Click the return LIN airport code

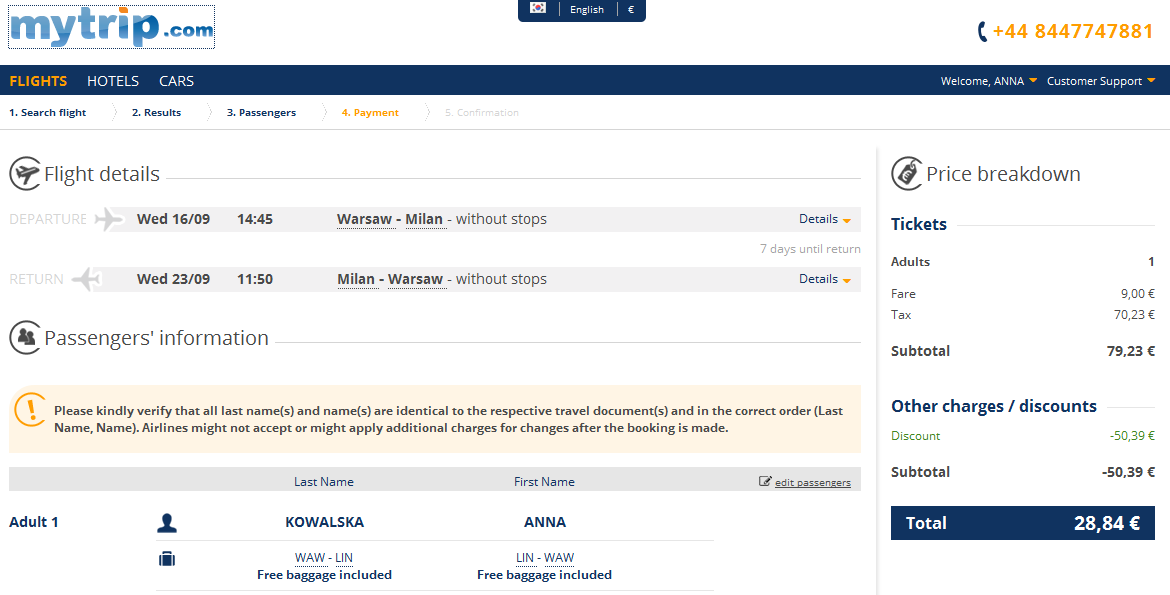(525, 558)
